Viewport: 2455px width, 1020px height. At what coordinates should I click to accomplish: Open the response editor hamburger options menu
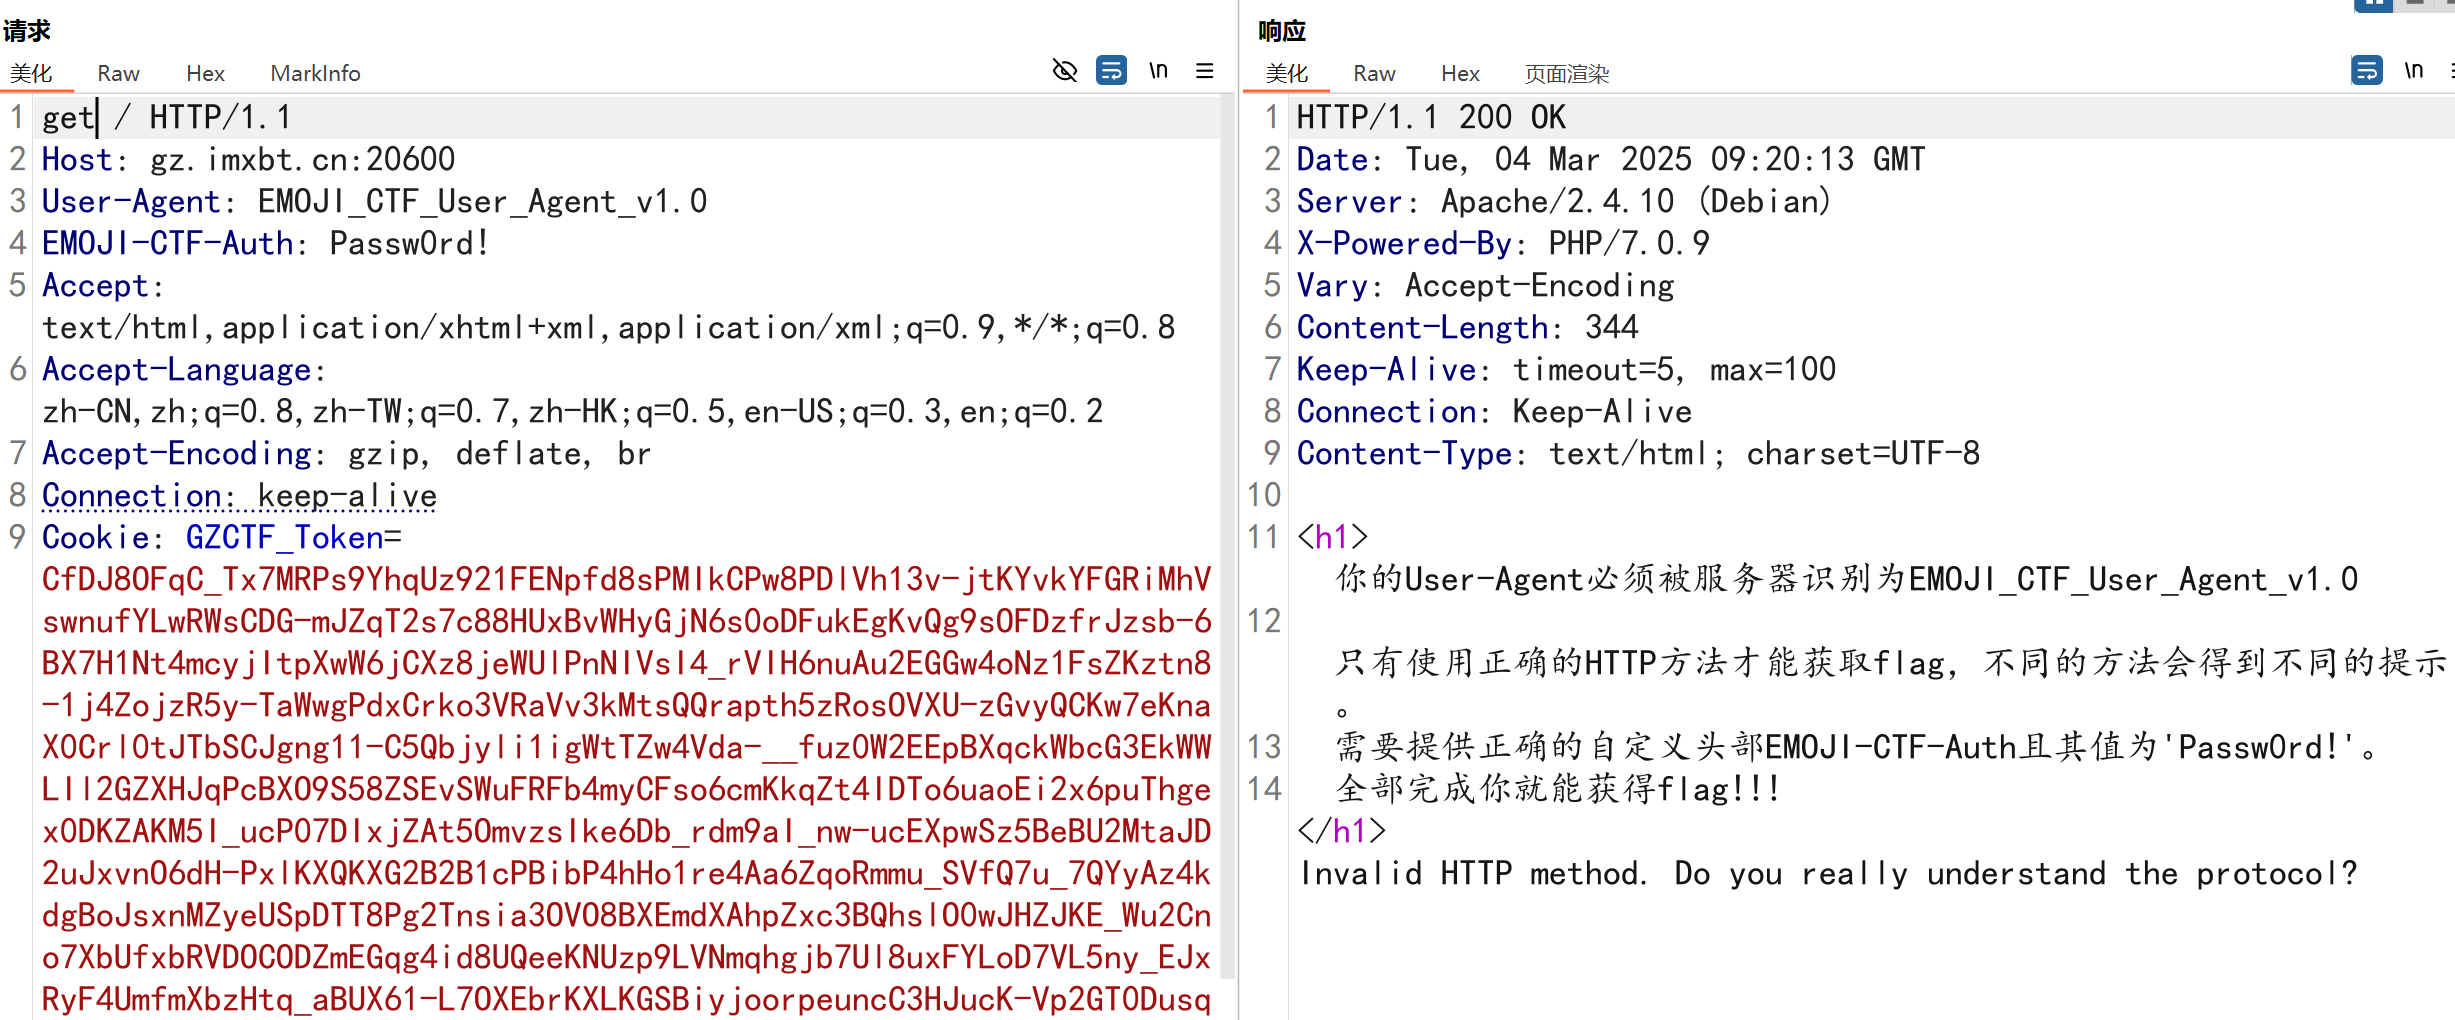(2452, 70)
